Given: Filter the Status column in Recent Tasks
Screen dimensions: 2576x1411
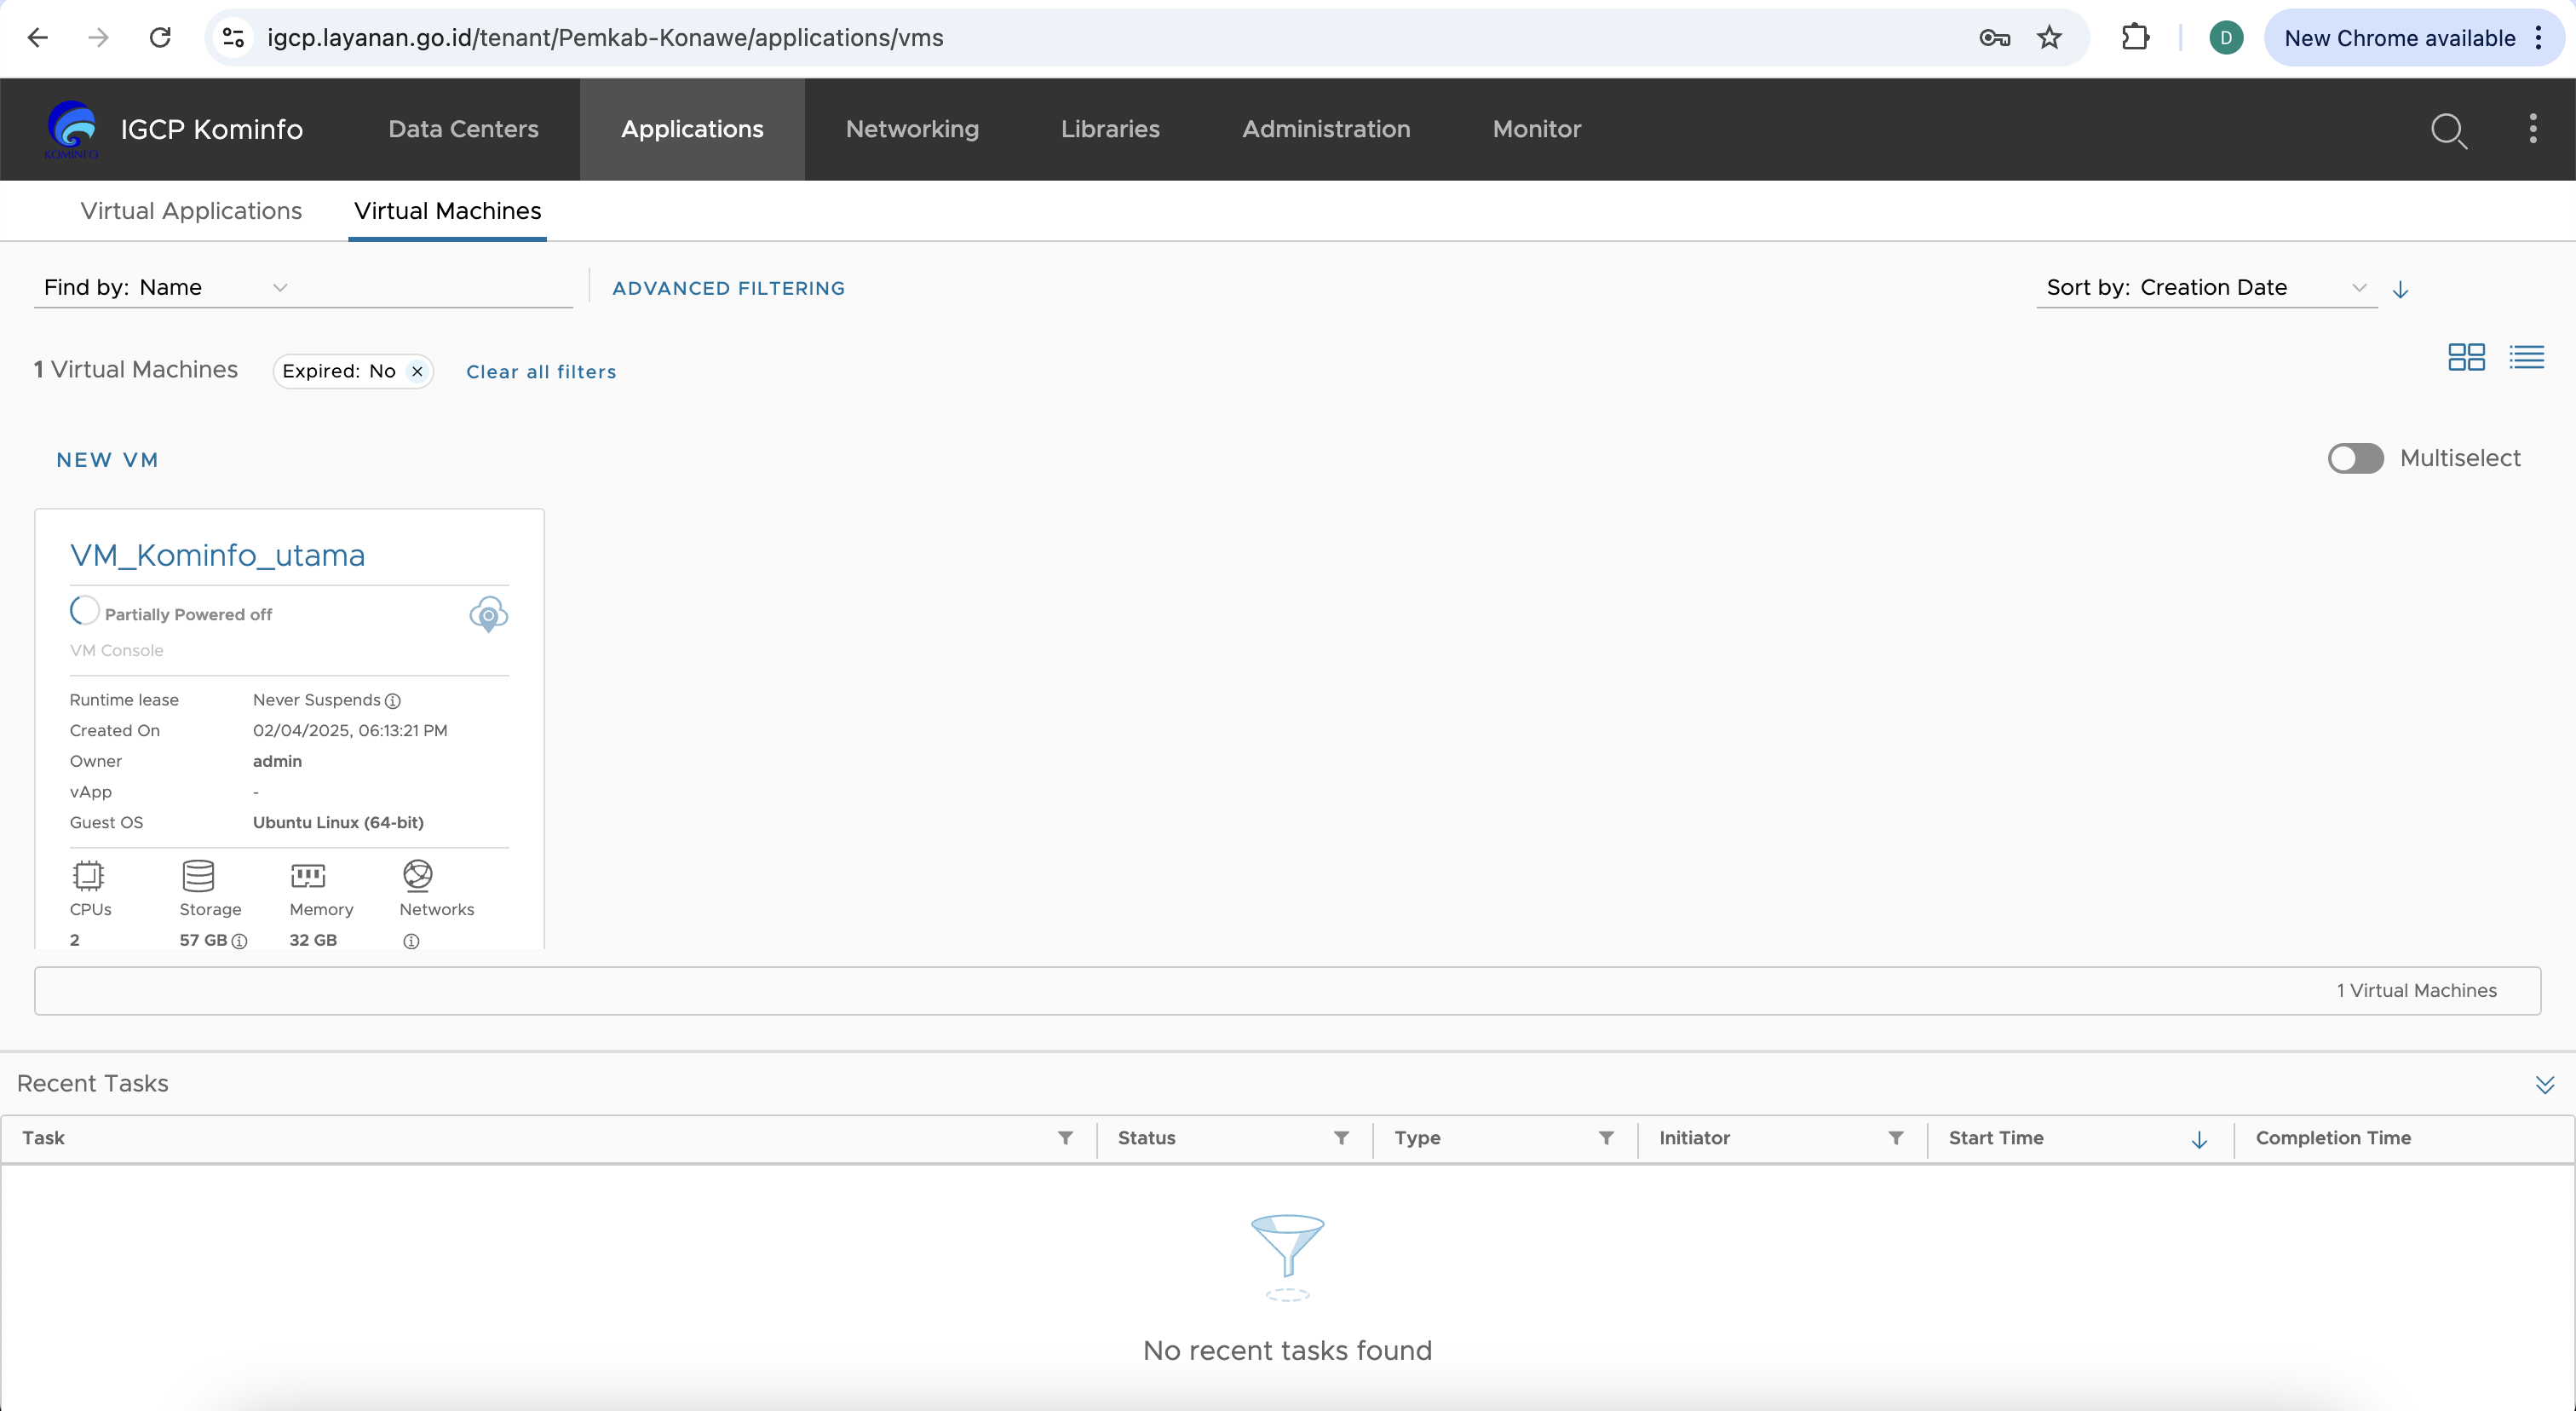Looking at the screenshot, I should (x=1341, y=1138).
